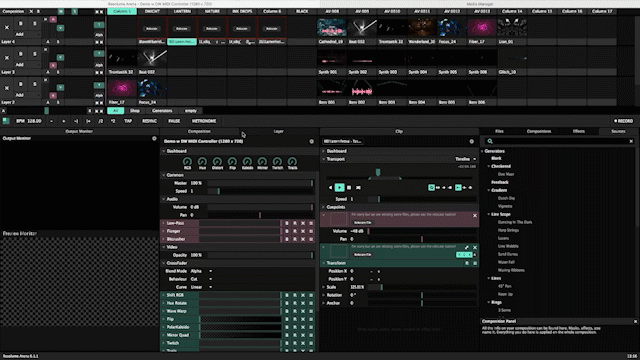
Task: Expand the Scale parameter
Action: click(x=324, y=287)
